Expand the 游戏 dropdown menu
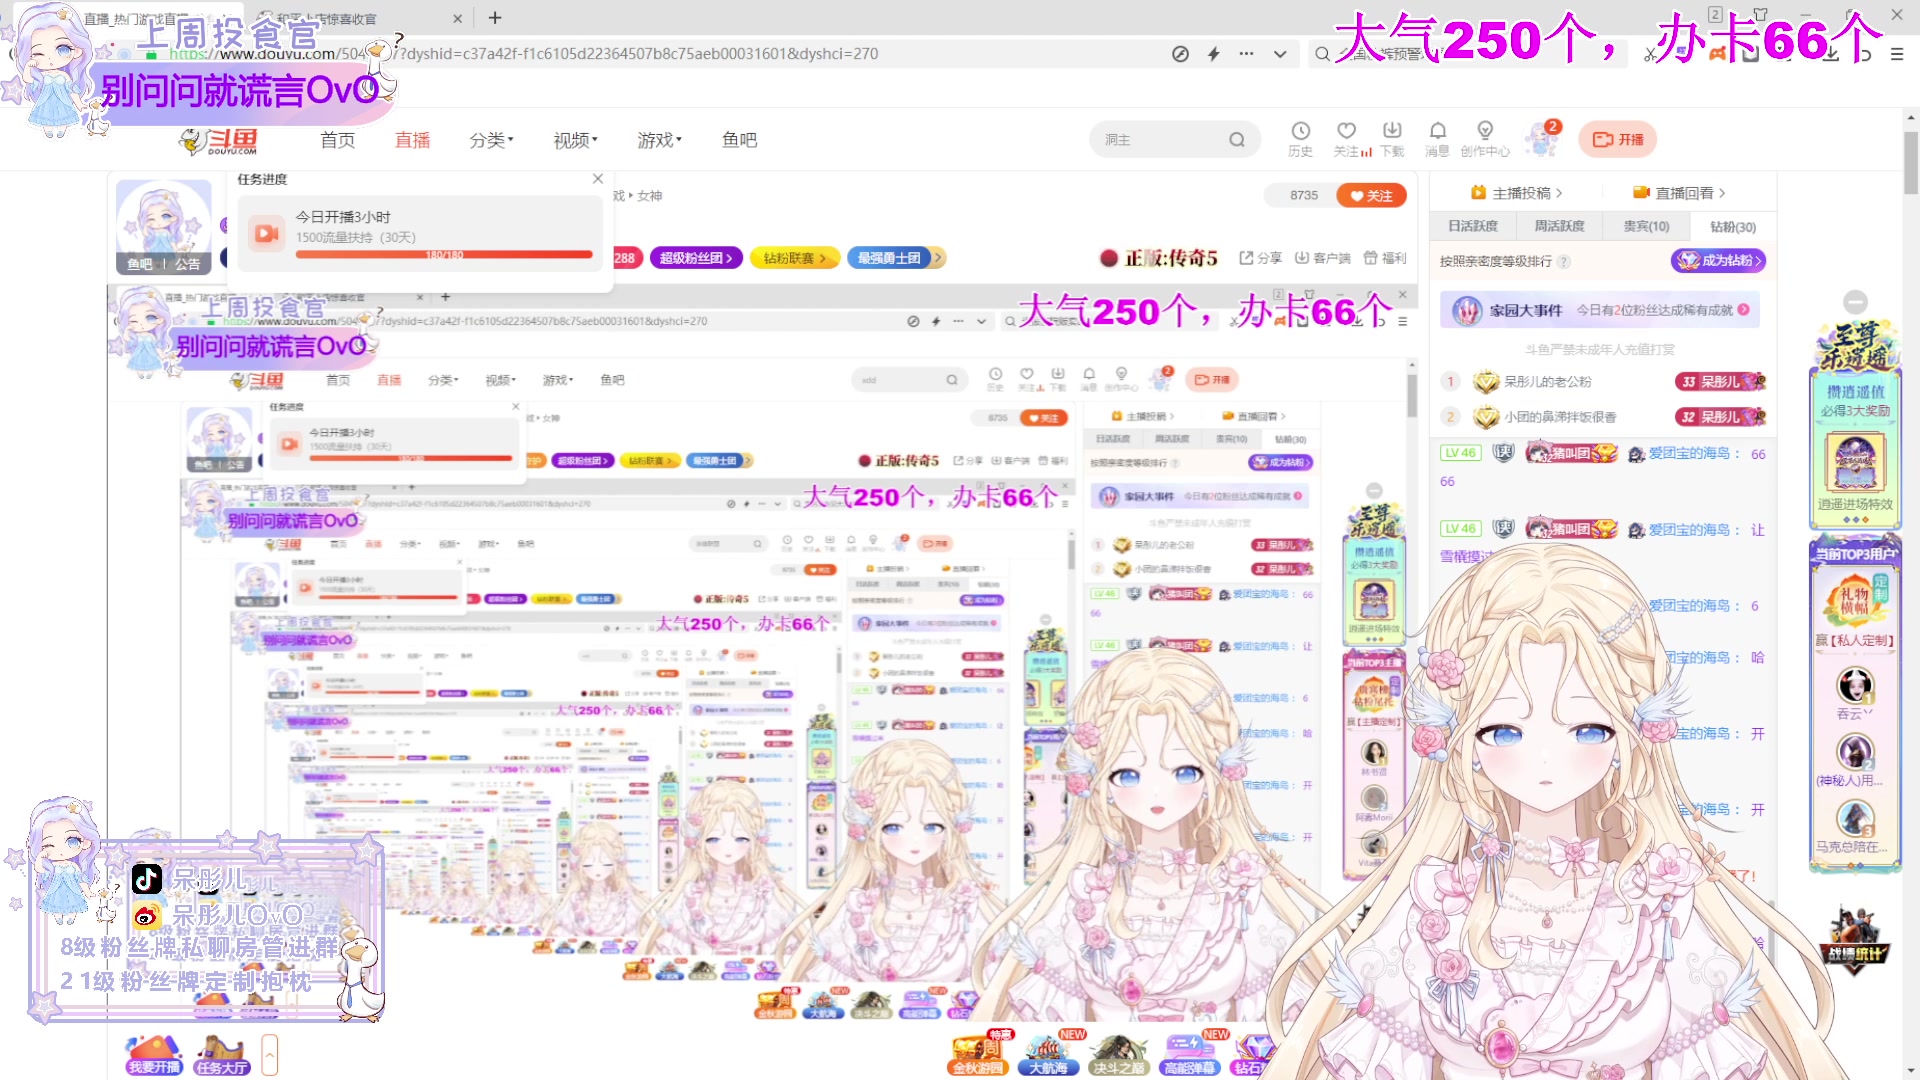 click(x=659, y=140)
